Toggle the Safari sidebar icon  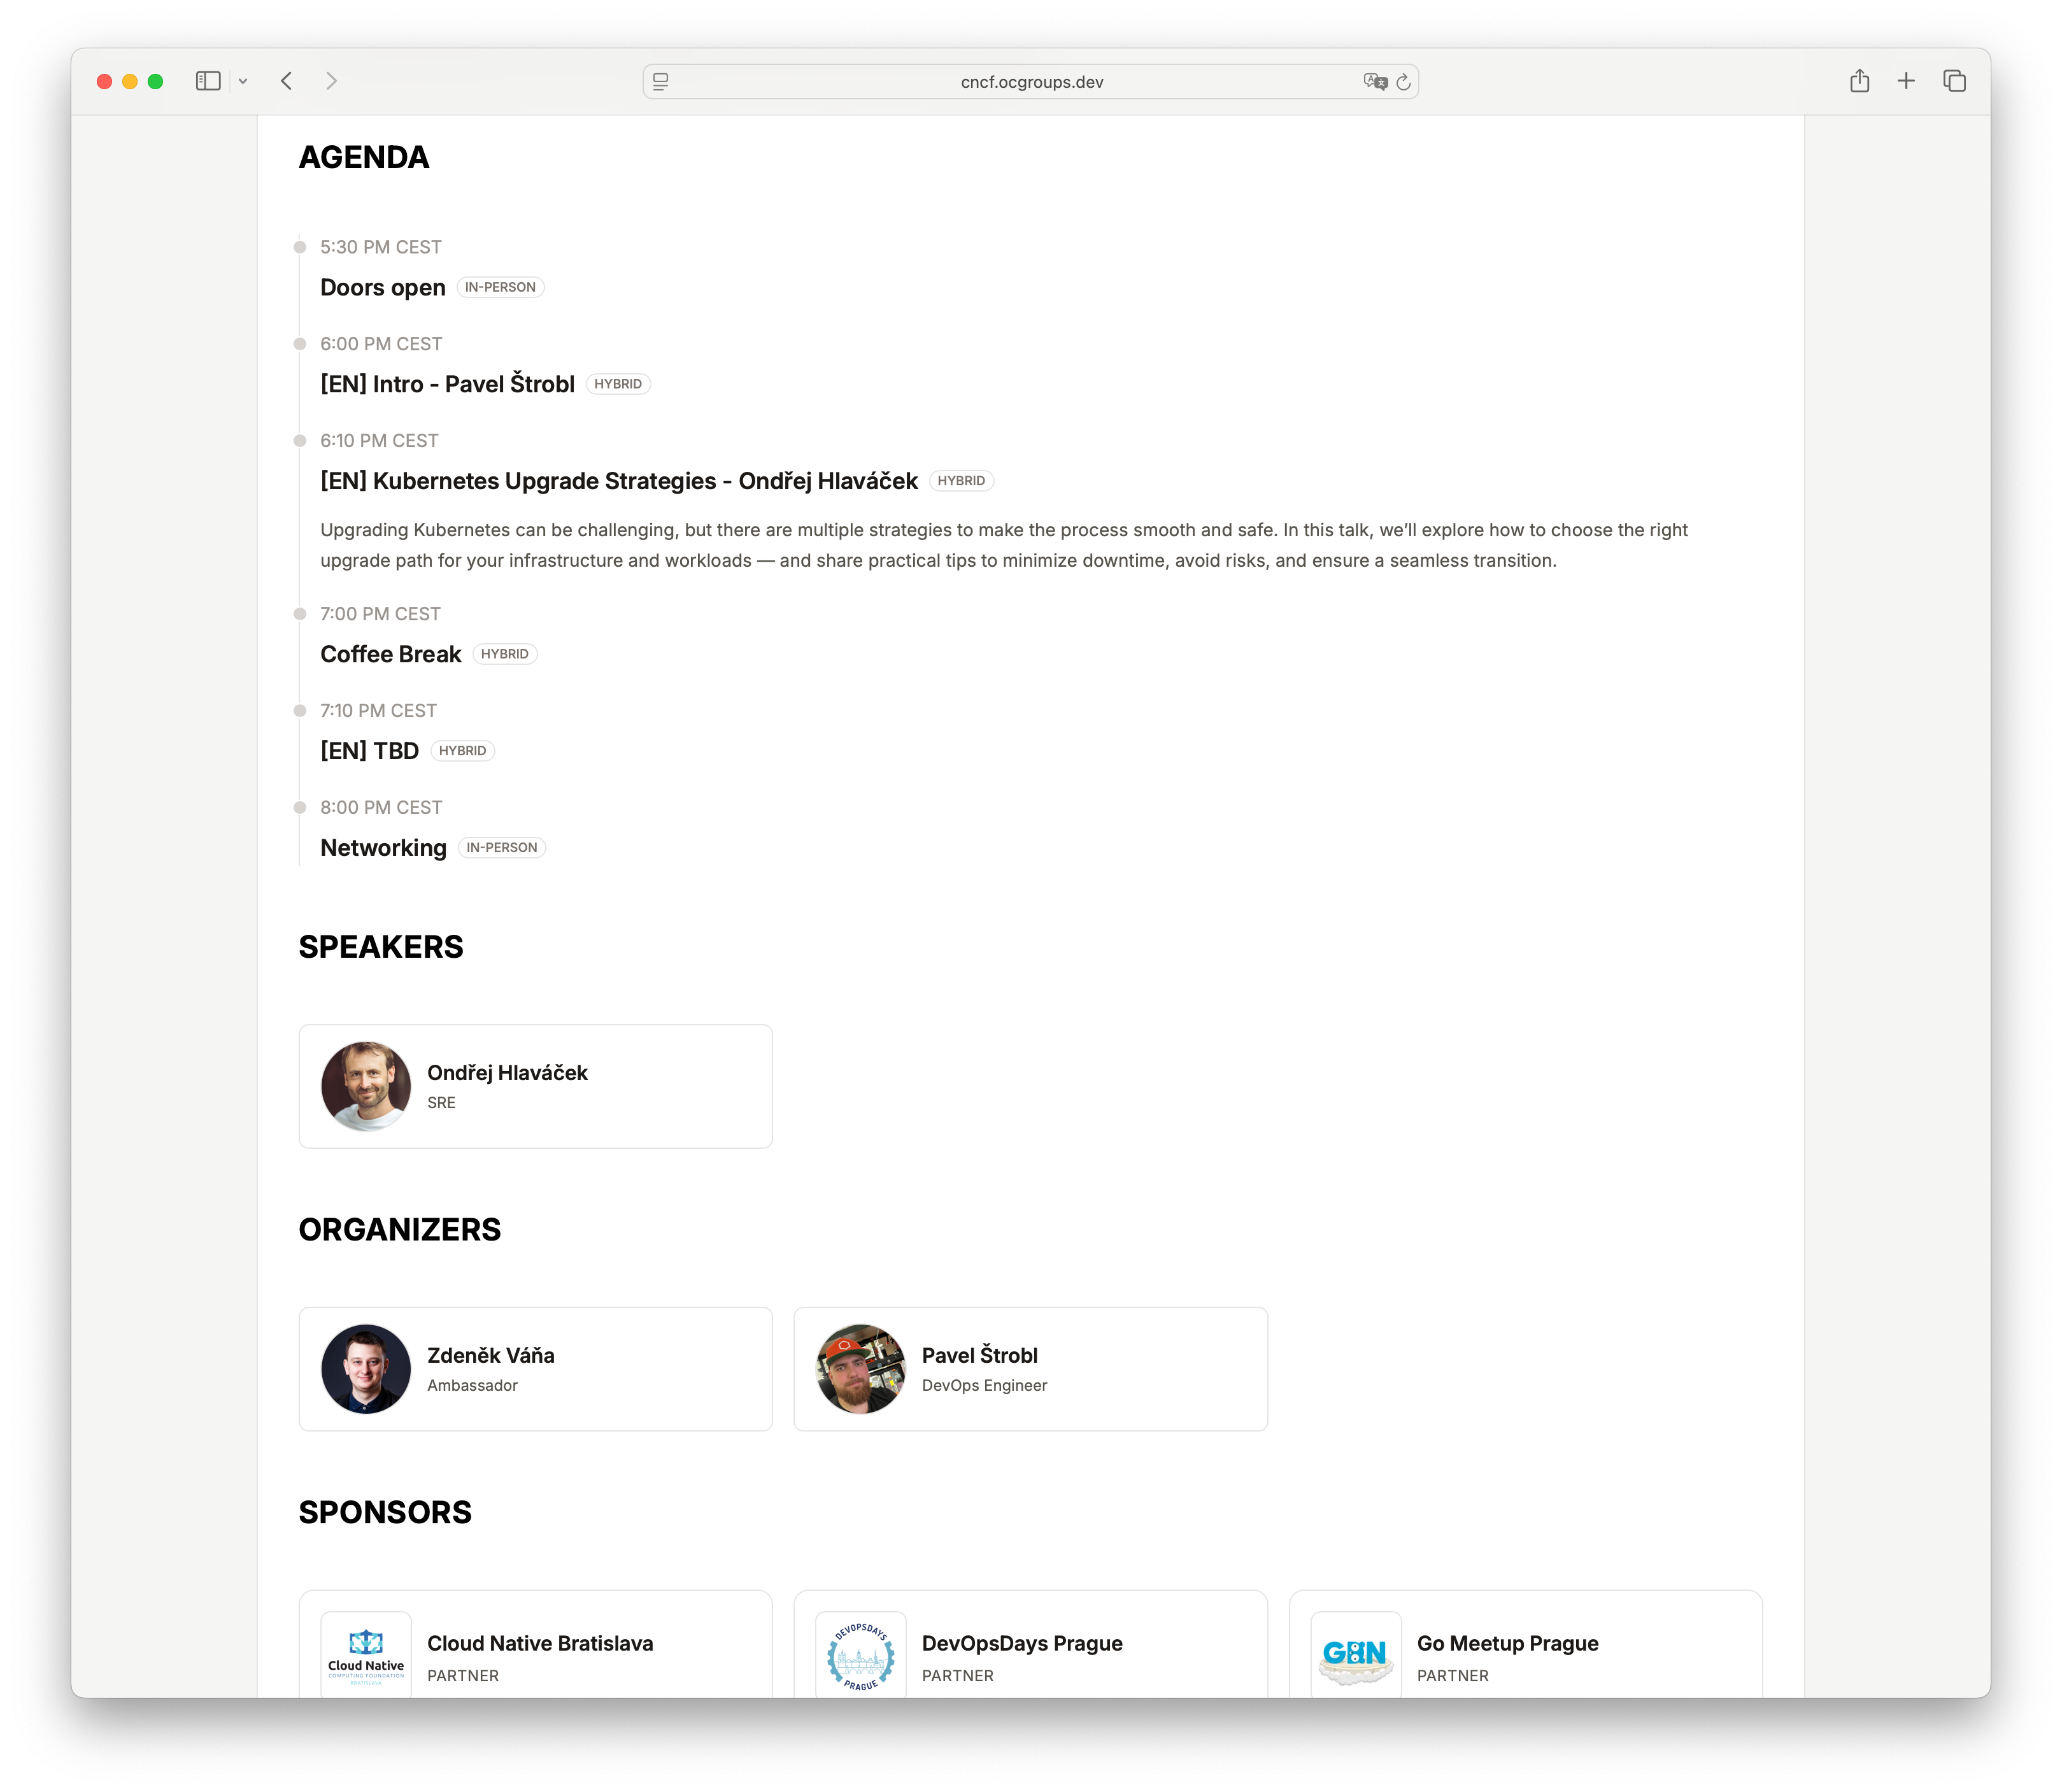pos(208,81)
